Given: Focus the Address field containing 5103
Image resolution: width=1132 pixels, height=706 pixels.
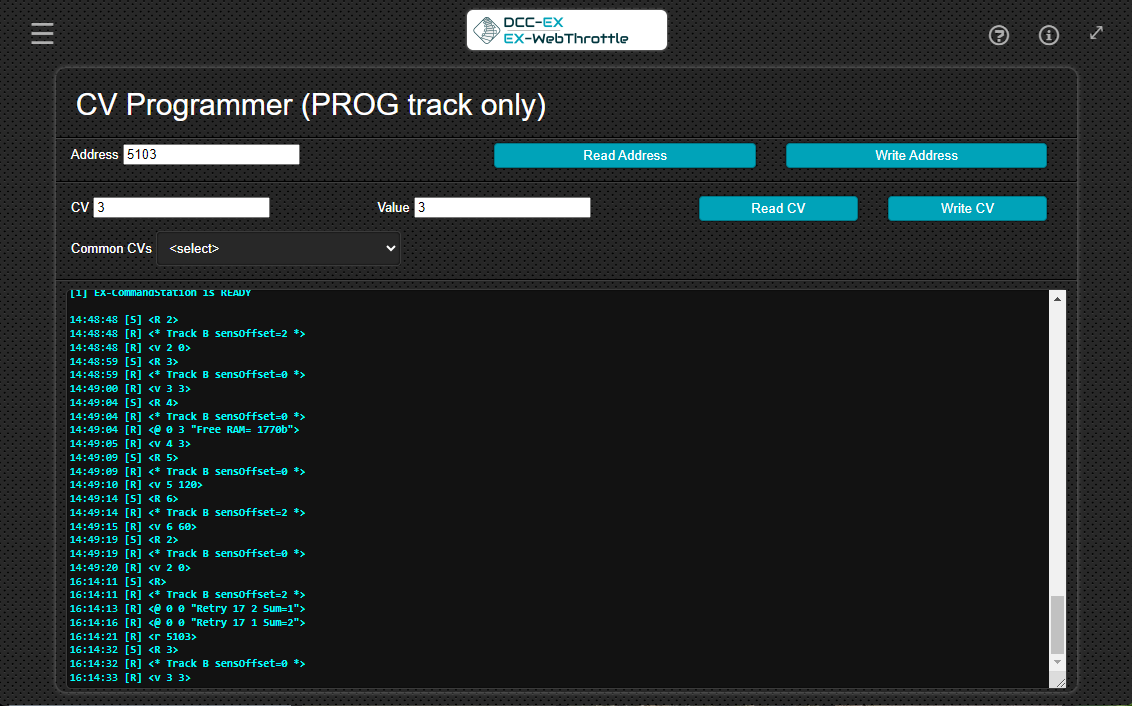Looking at the screenshot, I should point(211,155).
